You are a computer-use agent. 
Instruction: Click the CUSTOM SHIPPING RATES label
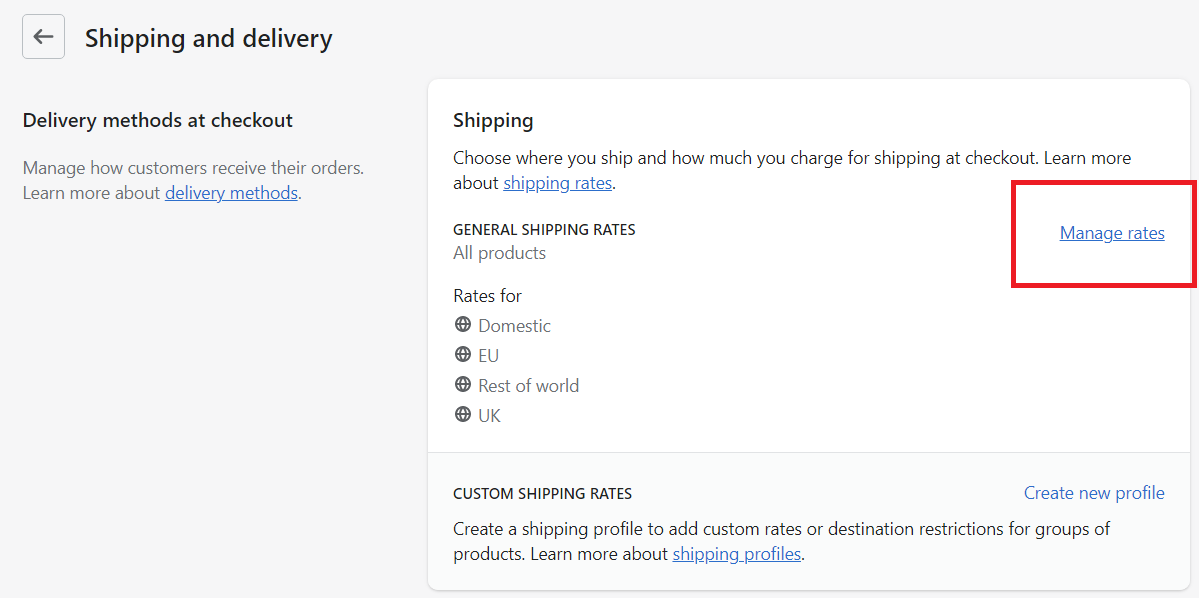(x=541, y=493)
